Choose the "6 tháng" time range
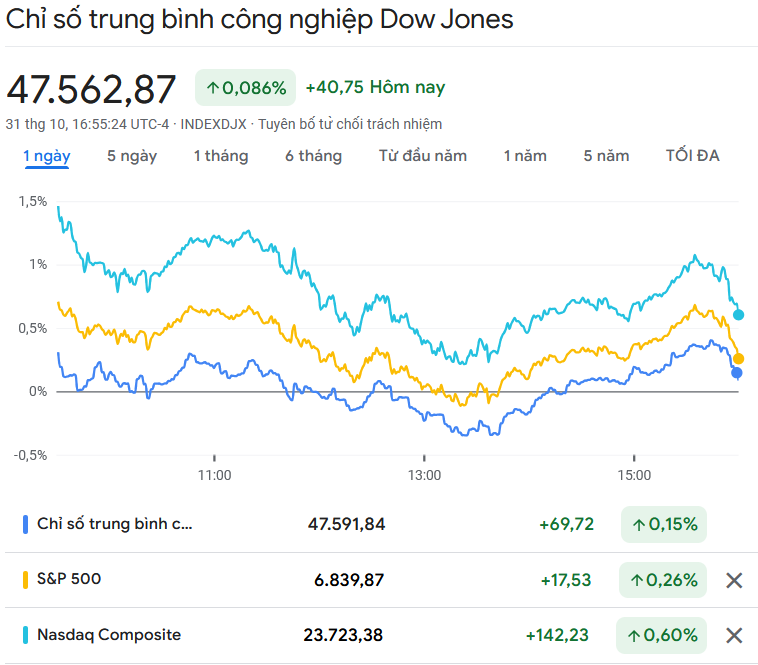Image resolution: width=758 pixels, height=665 pixels. click(313, 156)
